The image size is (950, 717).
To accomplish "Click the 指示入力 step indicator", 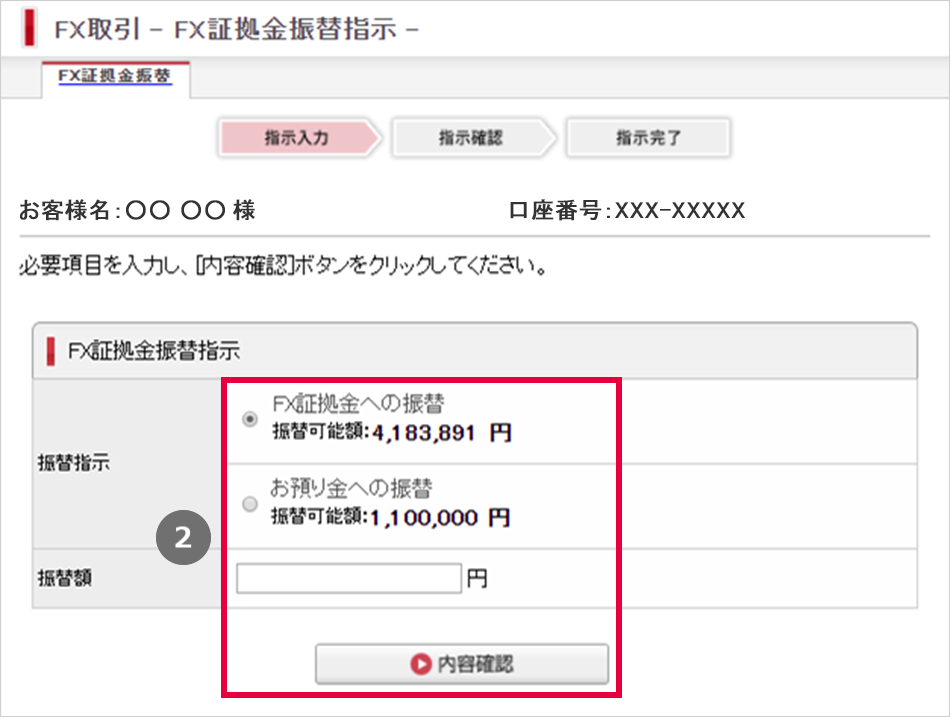I will point(297,138).
